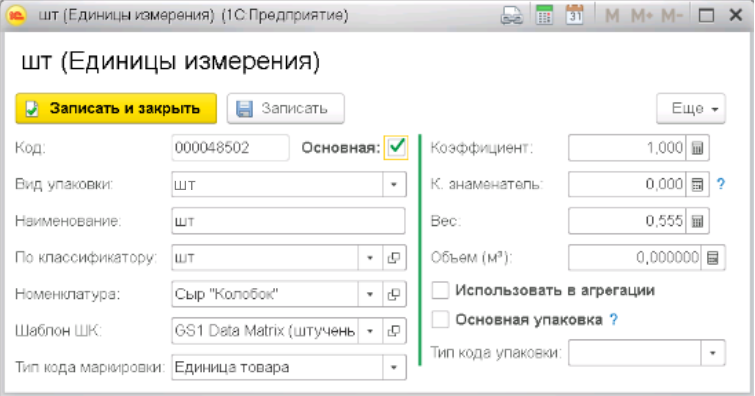Enable Использовать в агрегации checkbox
This screenshot has width=755, height=396.
pyautogui.click(x=440, y=290)
